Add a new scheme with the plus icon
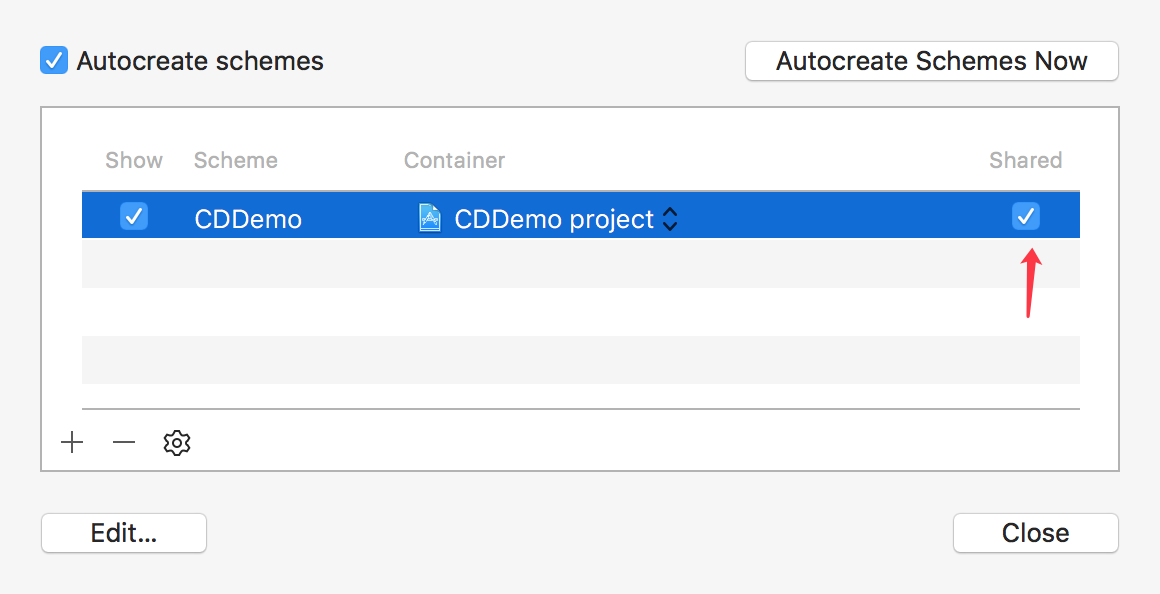The width and height of the screenshot is (1160, 594). [72, 443]
